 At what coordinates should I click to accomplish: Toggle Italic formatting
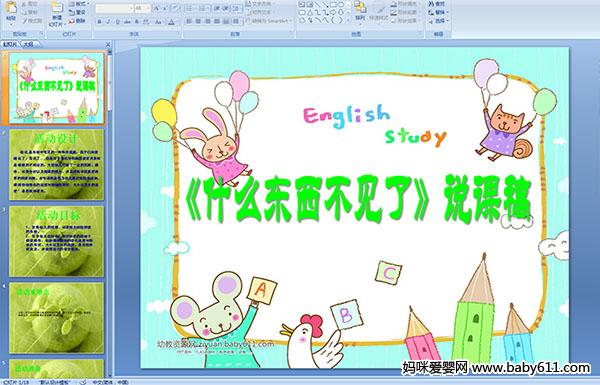(x=108, y=22)
